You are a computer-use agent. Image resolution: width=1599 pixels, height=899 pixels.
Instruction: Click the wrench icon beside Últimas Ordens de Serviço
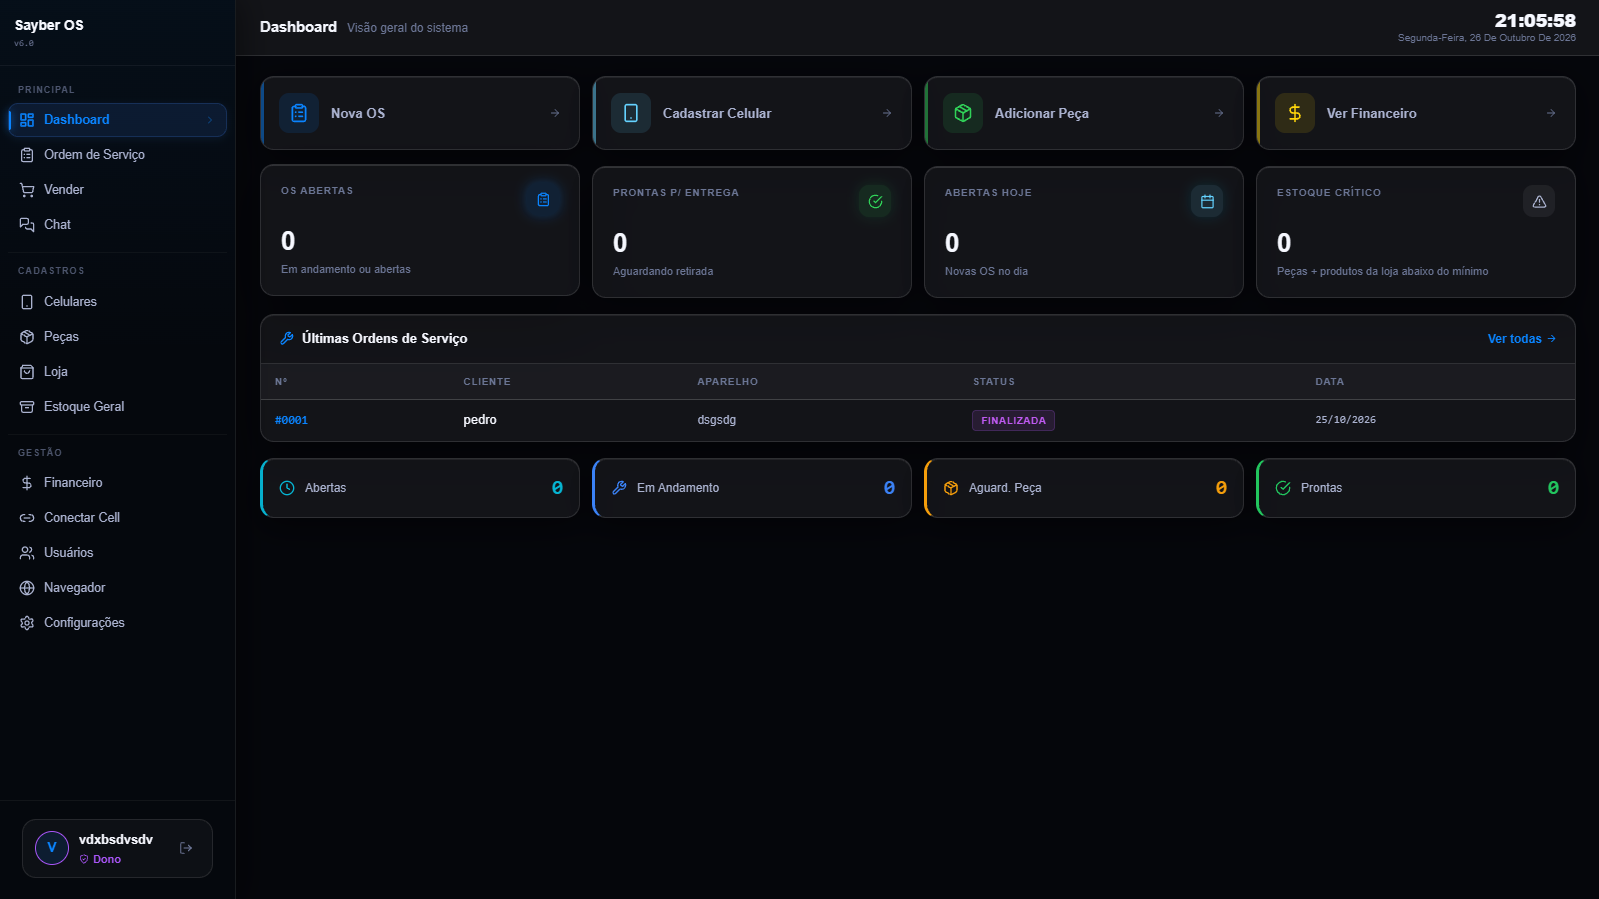tap(287, 338)
